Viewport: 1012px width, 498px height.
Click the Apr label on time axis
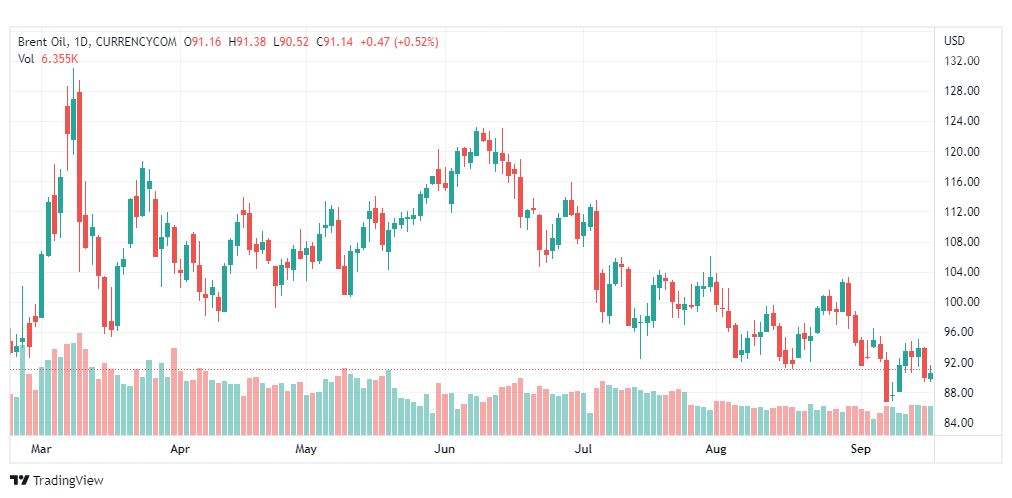pyautogui.click(x=180, y=450)
